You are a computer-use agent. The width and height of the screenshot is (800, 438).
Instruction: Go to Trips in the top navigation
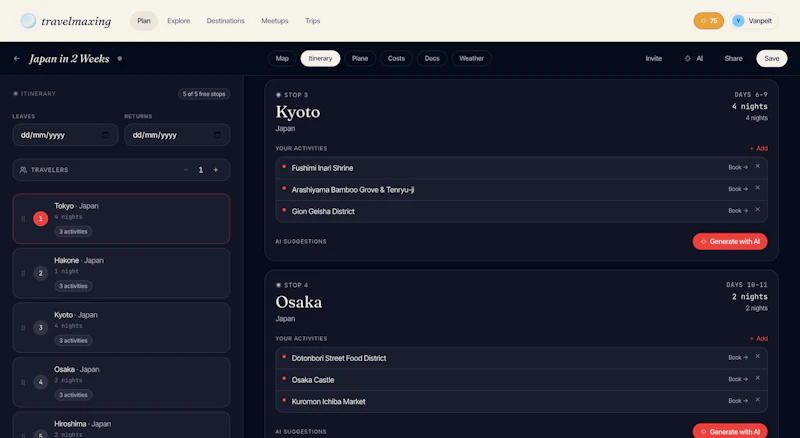pyautogui.click(x=313, y=21)
